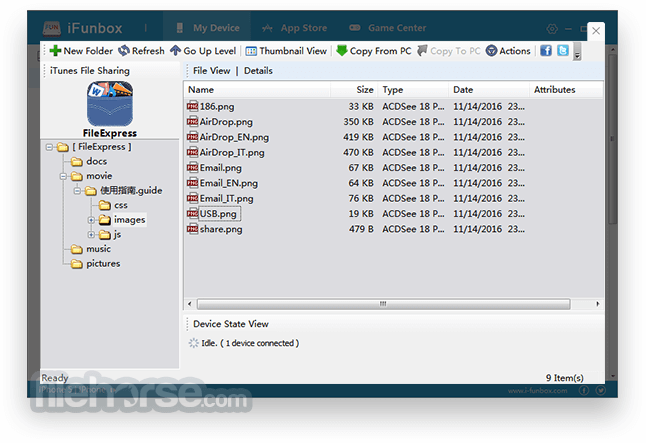
Task: Open the toolbar overflow dropdown arrow
Action: pos(577,52)
